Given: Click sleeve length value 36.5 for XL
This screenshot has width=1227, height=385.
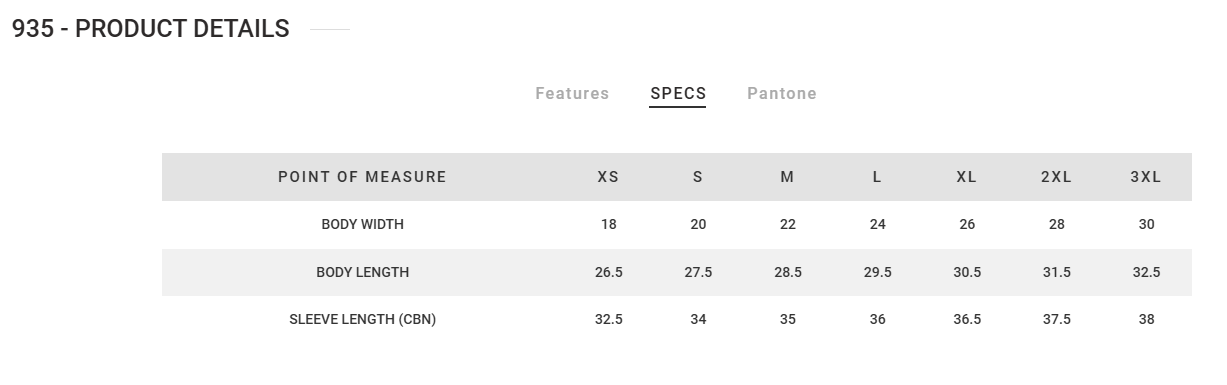Looking at the screenshot, I should (x=967, y=320).
